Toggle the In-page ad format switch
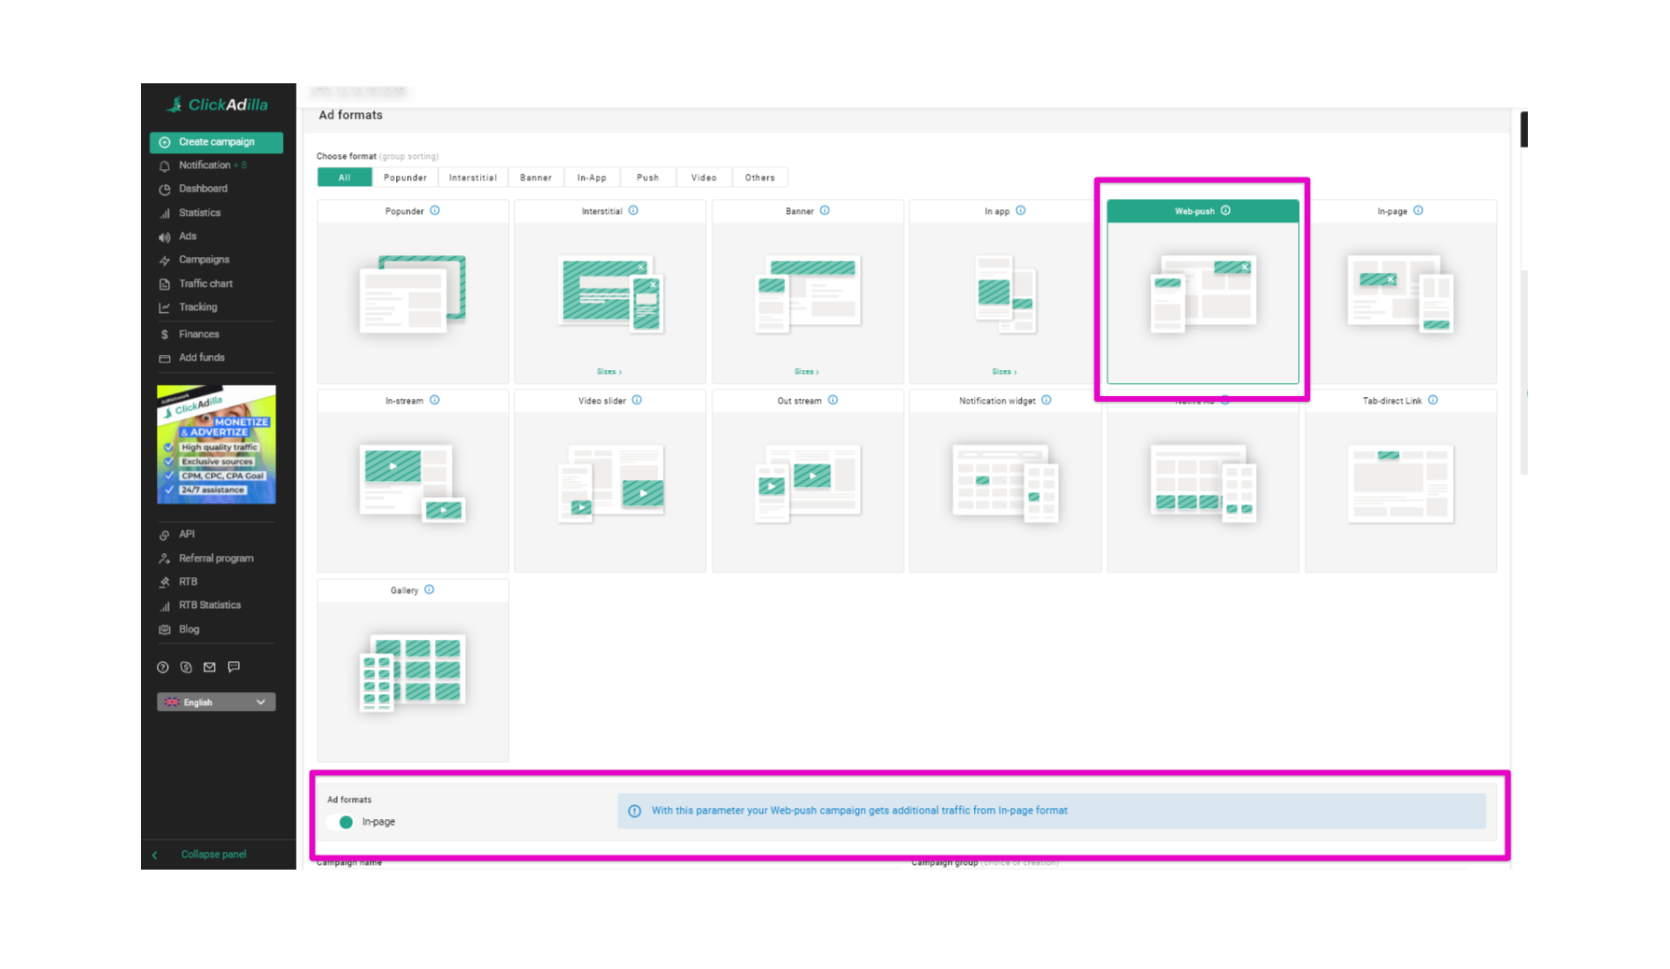 [343, 822]
